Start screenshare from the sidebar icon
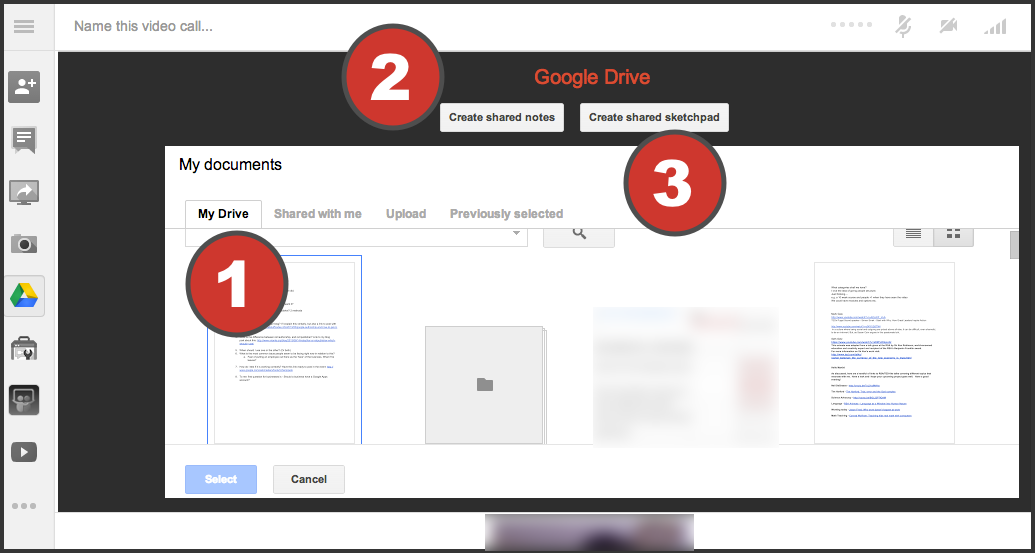This screenshot has height=553, width=1035. click(x=24, y=193)
